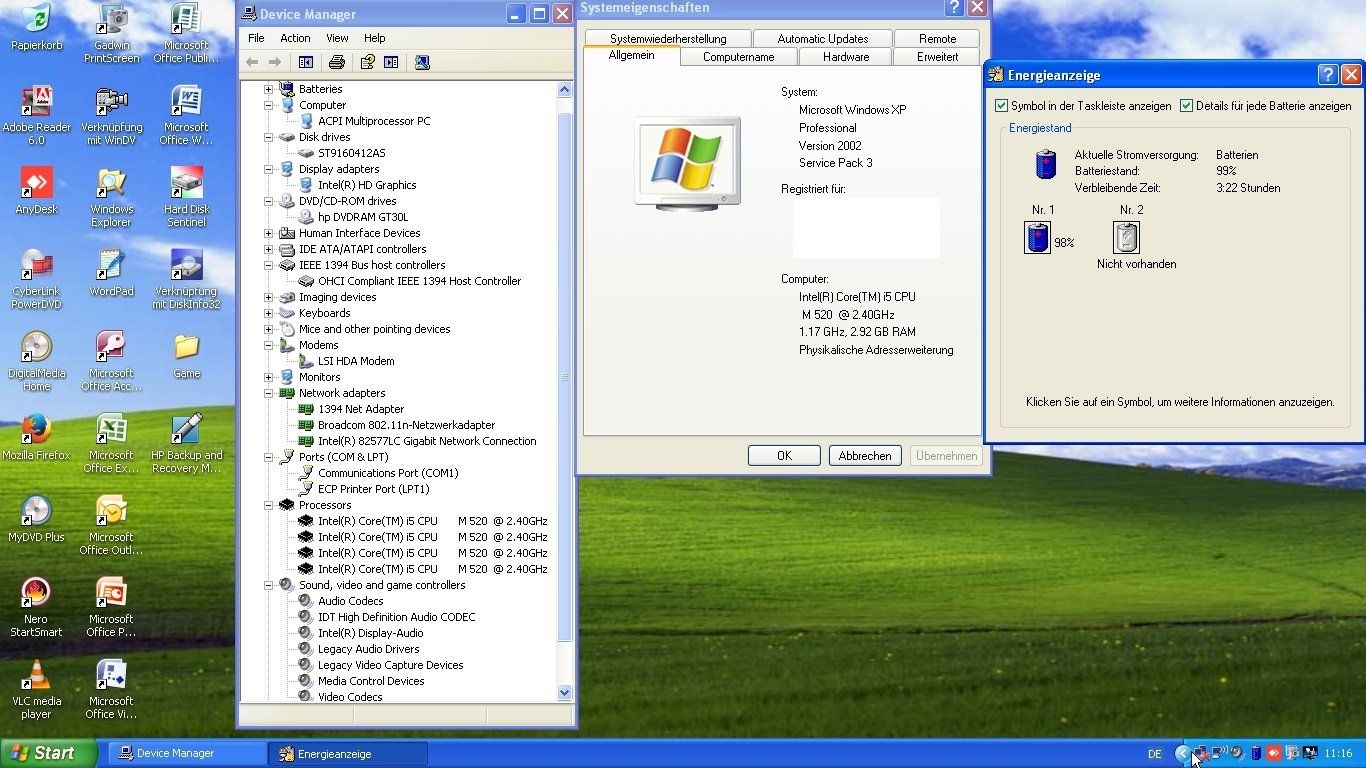Click the DE language indicator in taskbar
Screen dimensions: 1366x768
point(1155,754)
